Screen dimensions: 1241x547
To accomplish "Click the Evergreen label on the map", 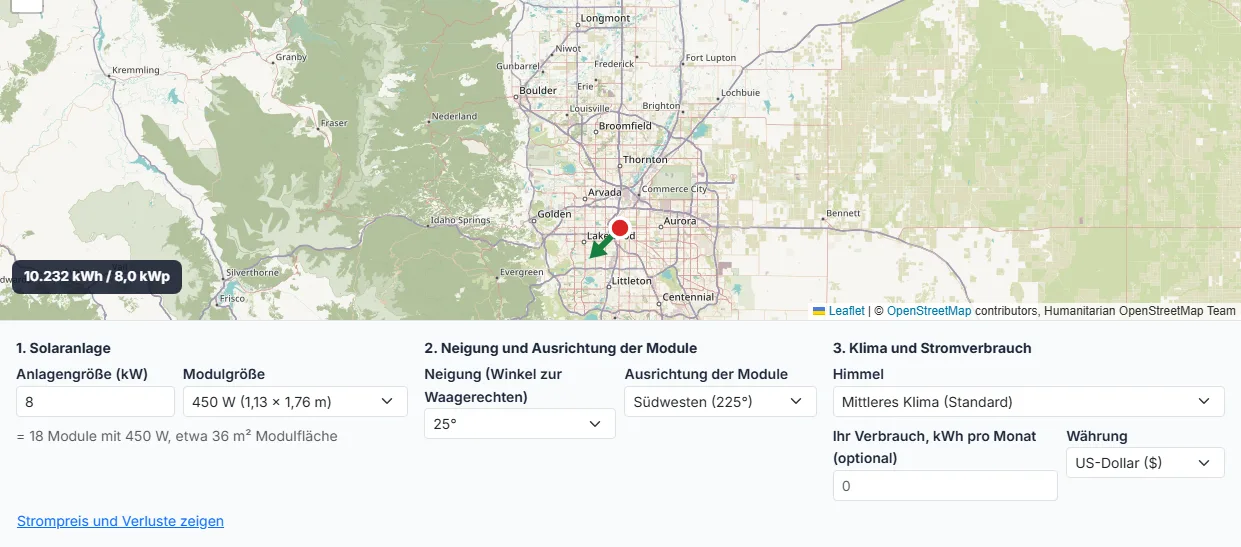I will pyautogui.click(x=522, y=272).
